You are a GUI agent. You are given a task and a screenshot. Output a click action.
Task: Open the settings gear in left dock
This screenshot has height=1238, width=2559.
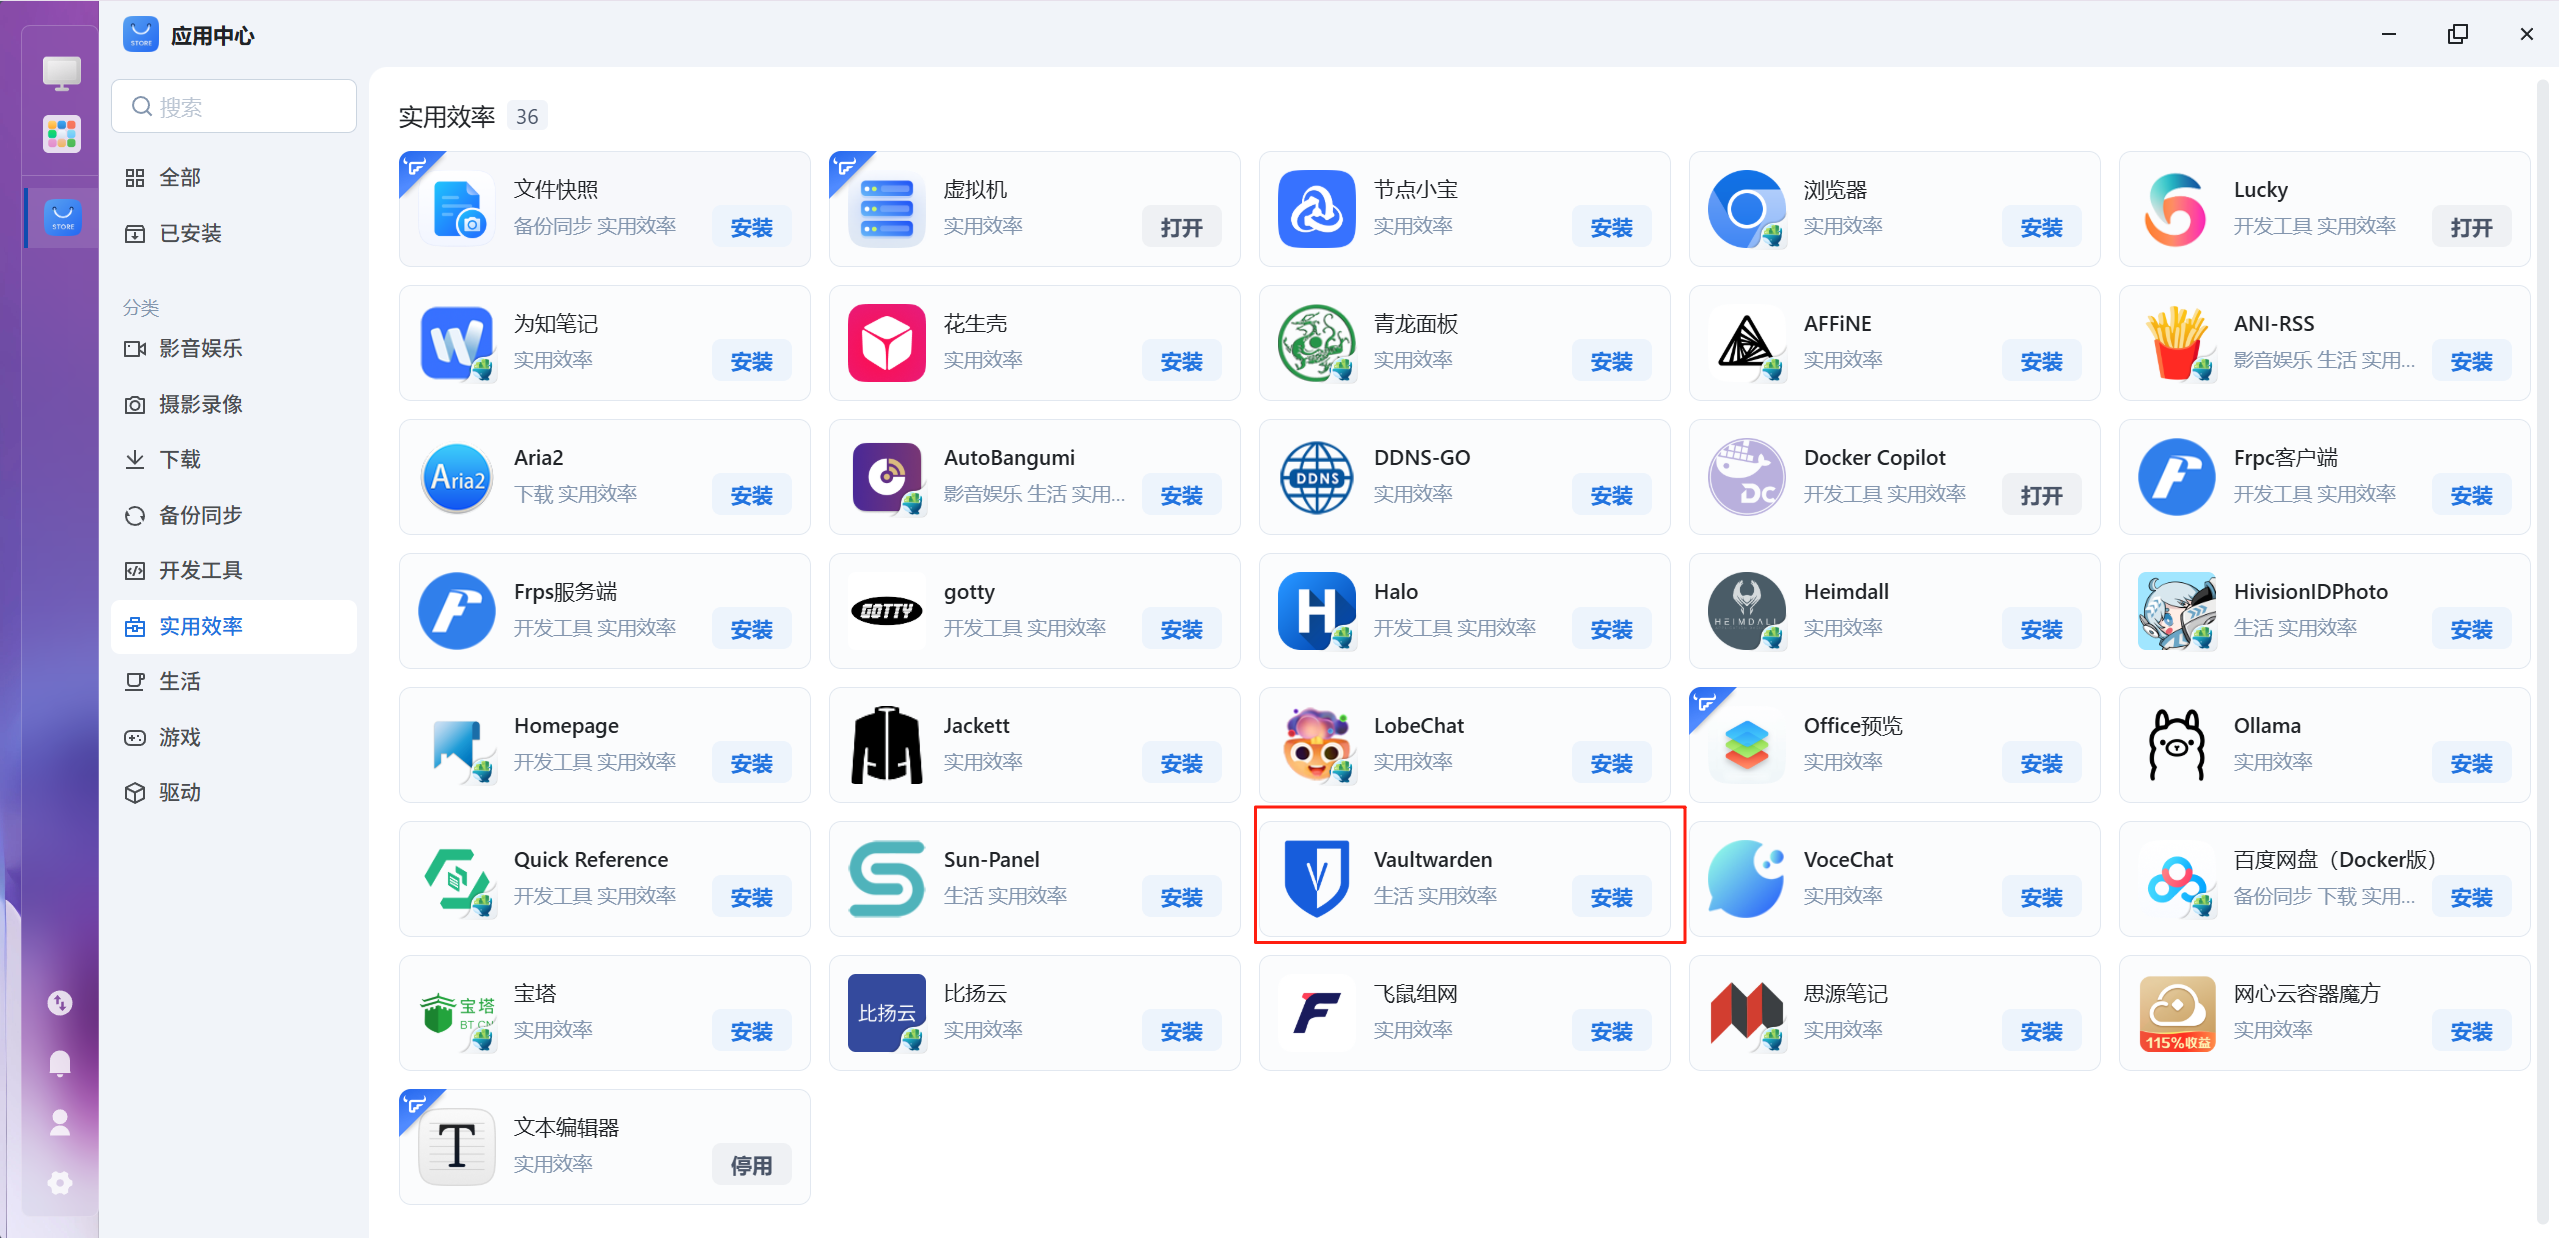click(x=60, y=1183)
